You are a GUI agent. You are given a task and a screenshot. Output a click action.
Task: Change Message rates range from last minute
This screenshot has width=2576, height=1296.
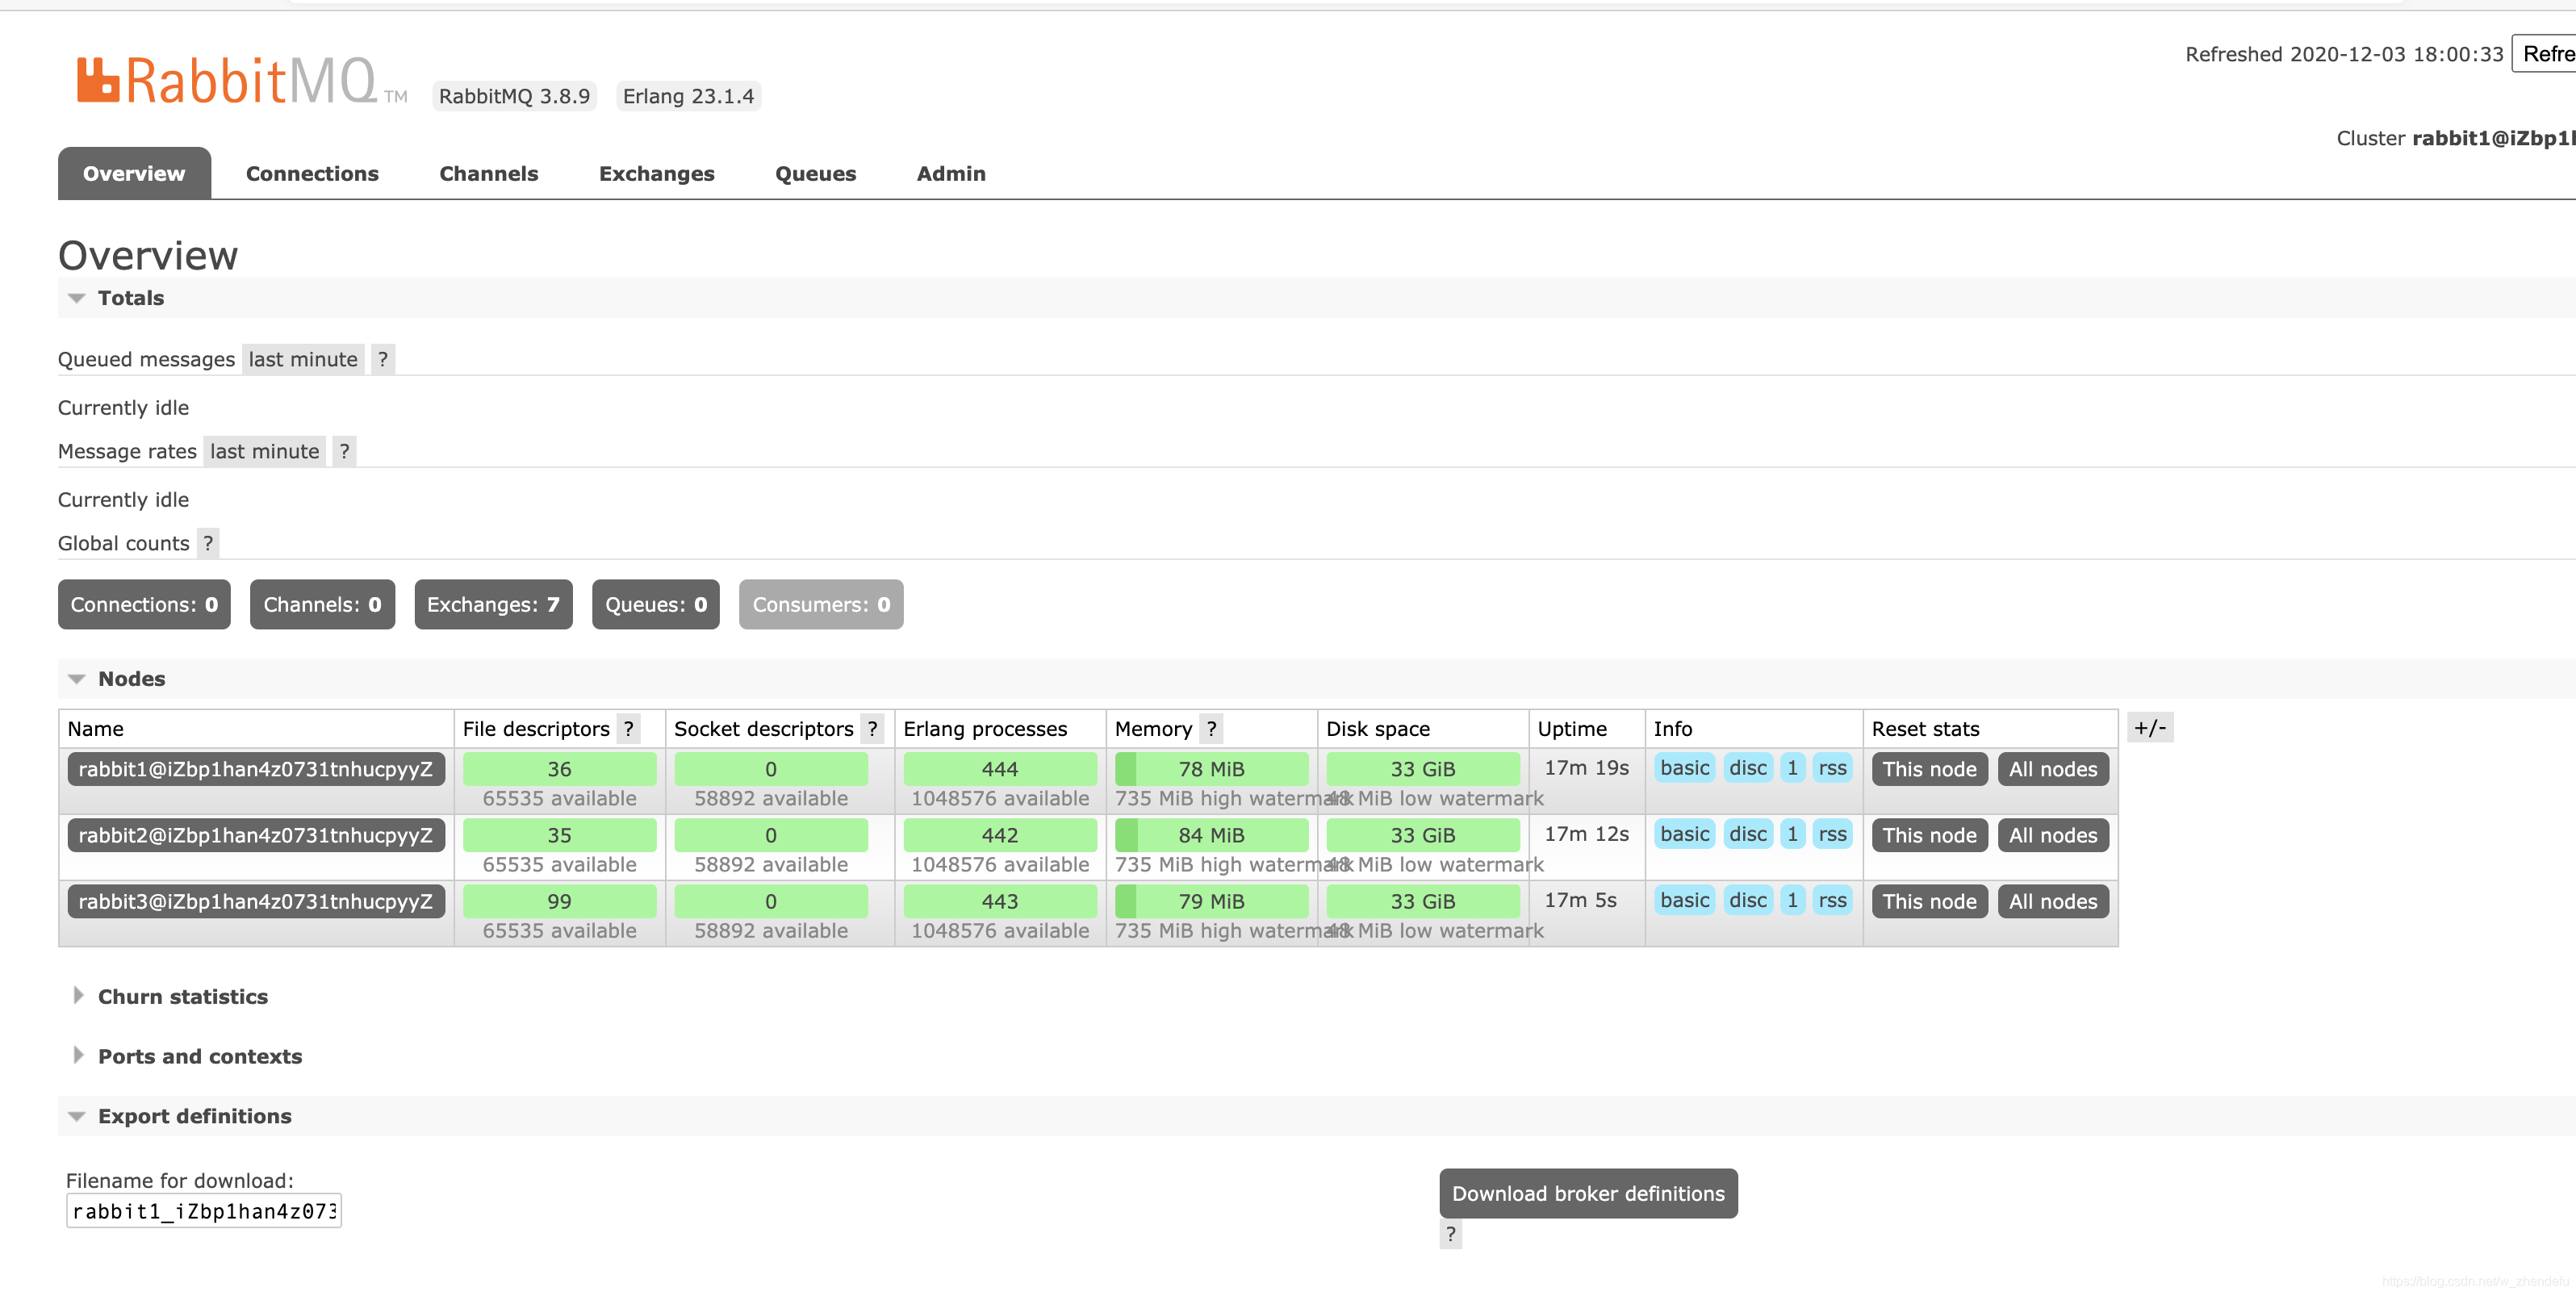click(x=265, y=451)
